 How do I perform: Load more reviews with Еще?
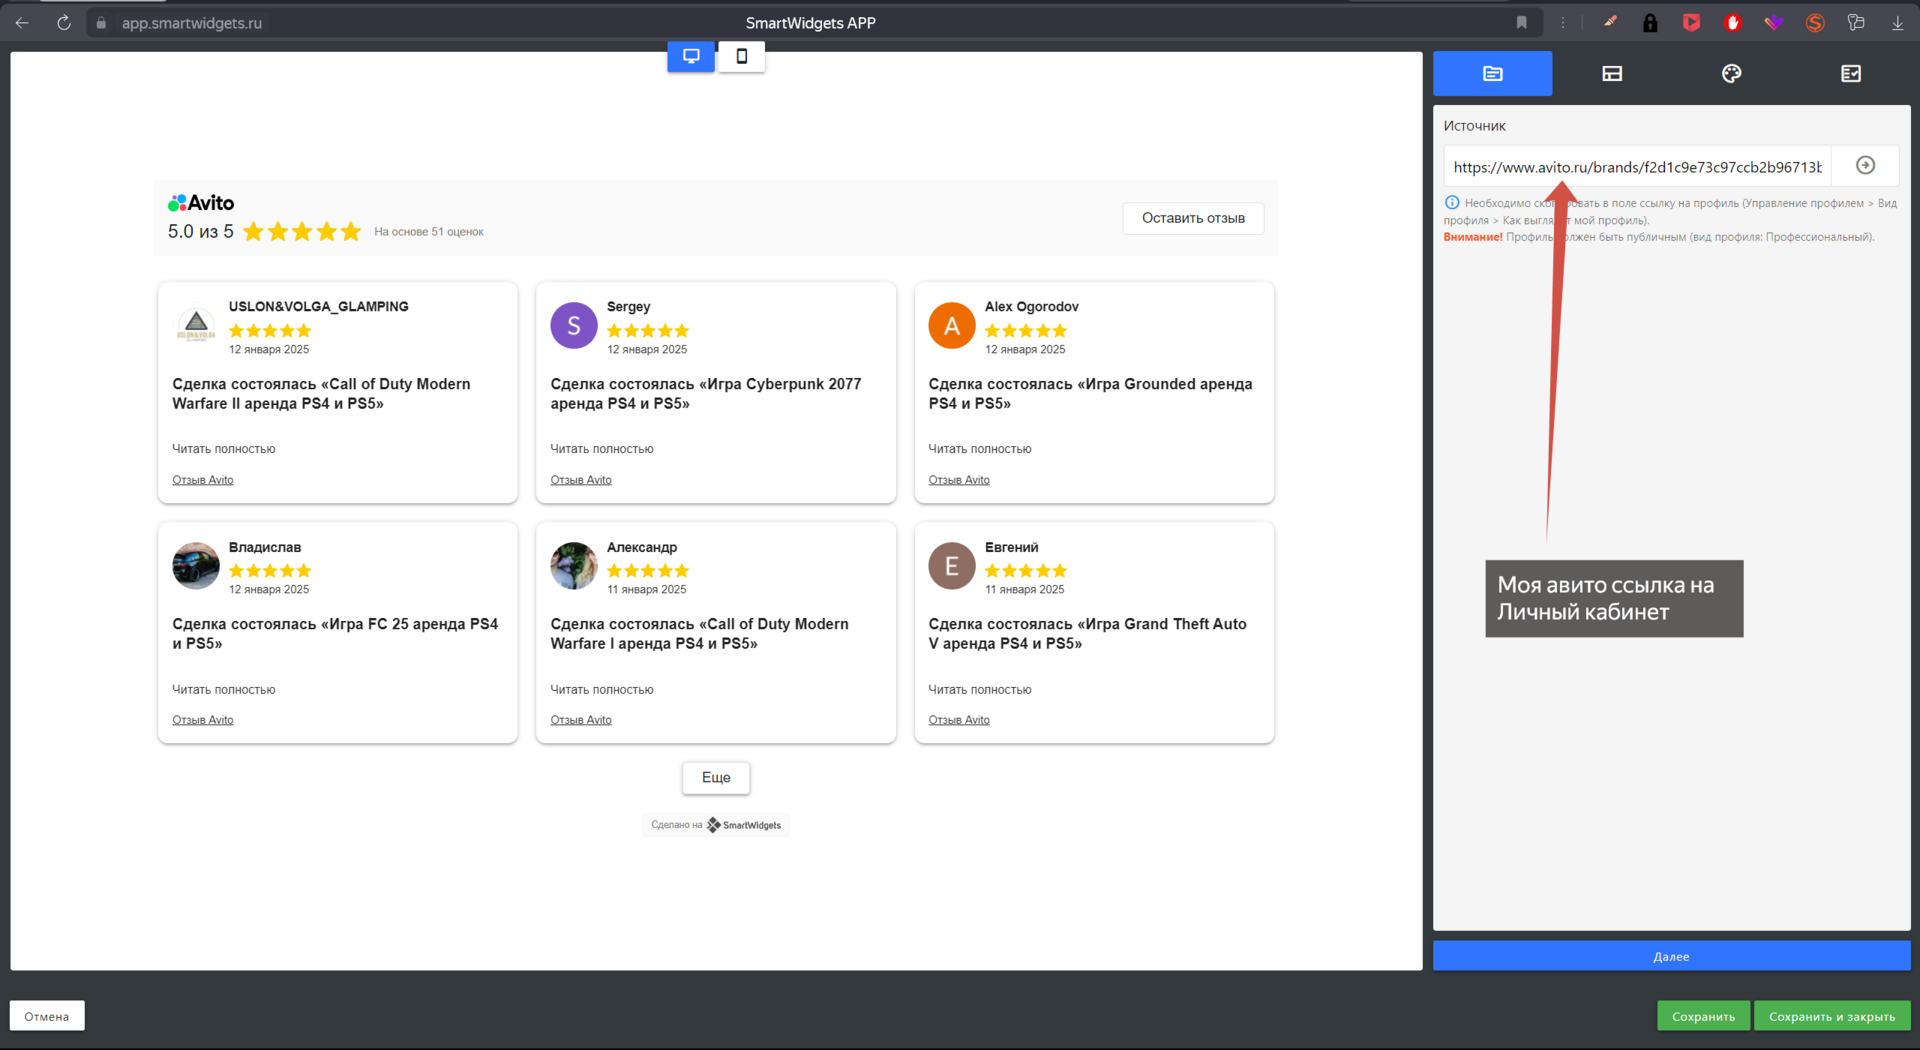tap(716, 777)
